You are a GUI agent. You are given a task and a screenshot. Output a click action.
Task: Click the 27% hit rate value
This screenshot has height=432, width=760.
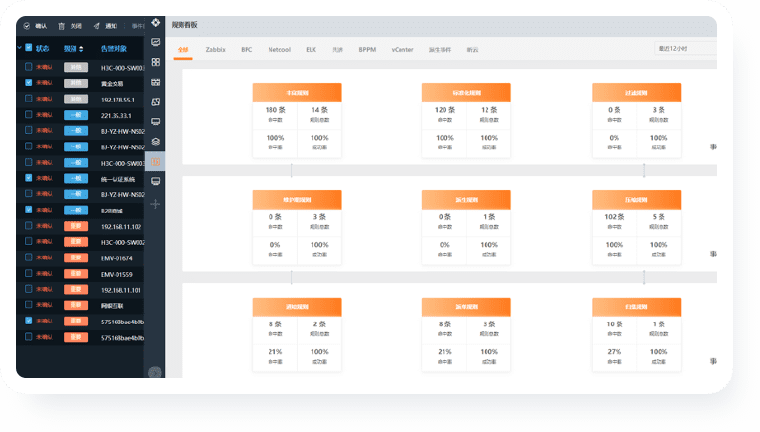pyautogui.click(x=614, y=352)
